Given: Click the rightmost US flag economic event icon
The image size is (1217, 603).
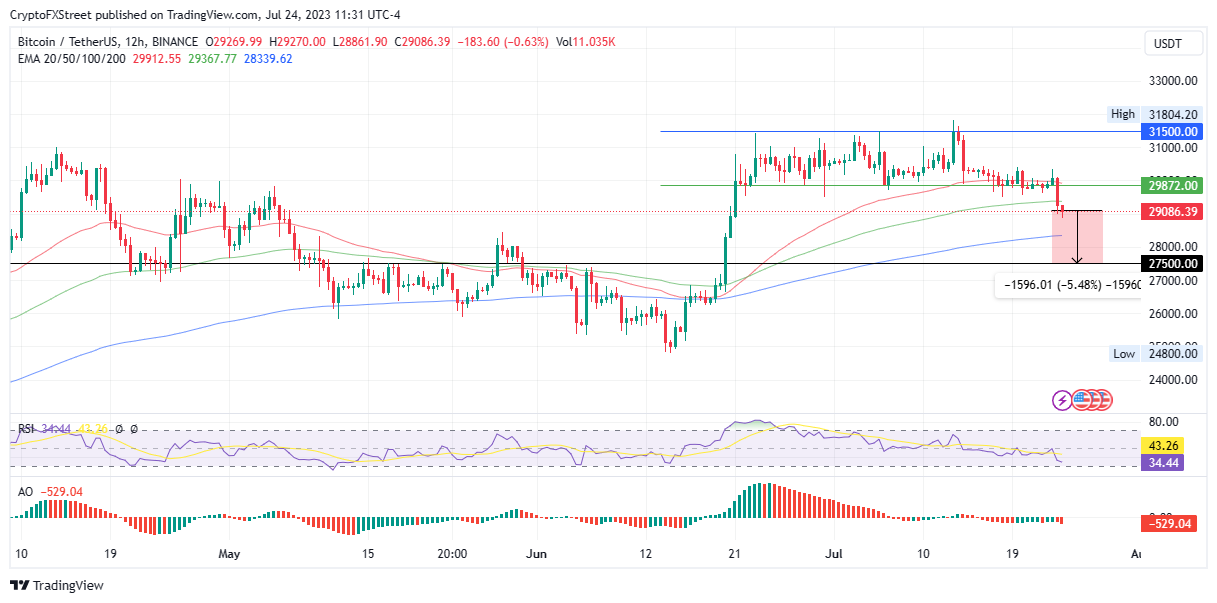Looking at the screenshot, I should [1101, 401].
